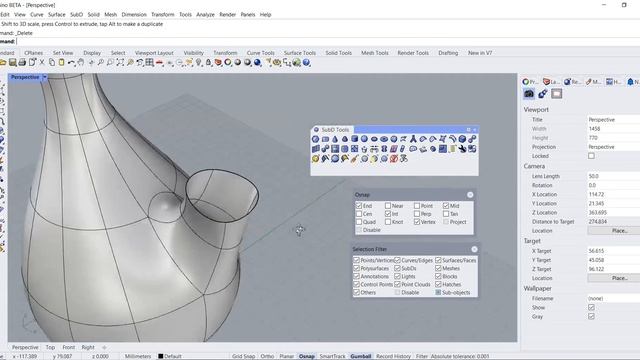The height and width of the screenshot is (360, 640).
Task: Enable the Point osnap checkbox
Action: pos(417,206)
